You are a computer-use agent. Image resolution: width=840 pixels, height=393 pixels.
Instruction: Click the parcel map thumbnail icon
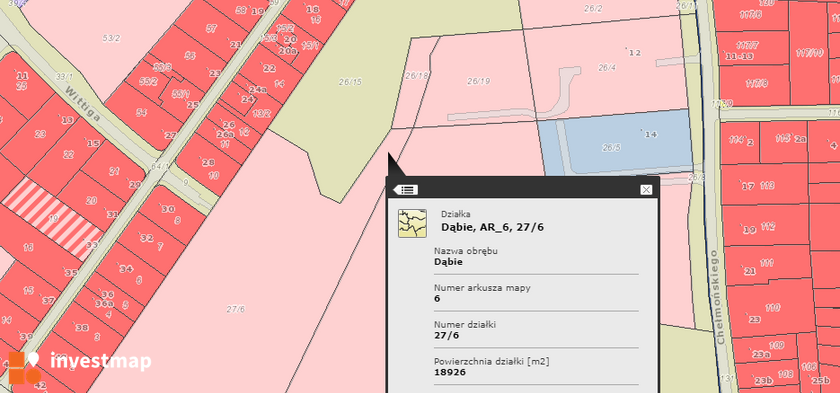pyautogui.click(x=412, y=223)
